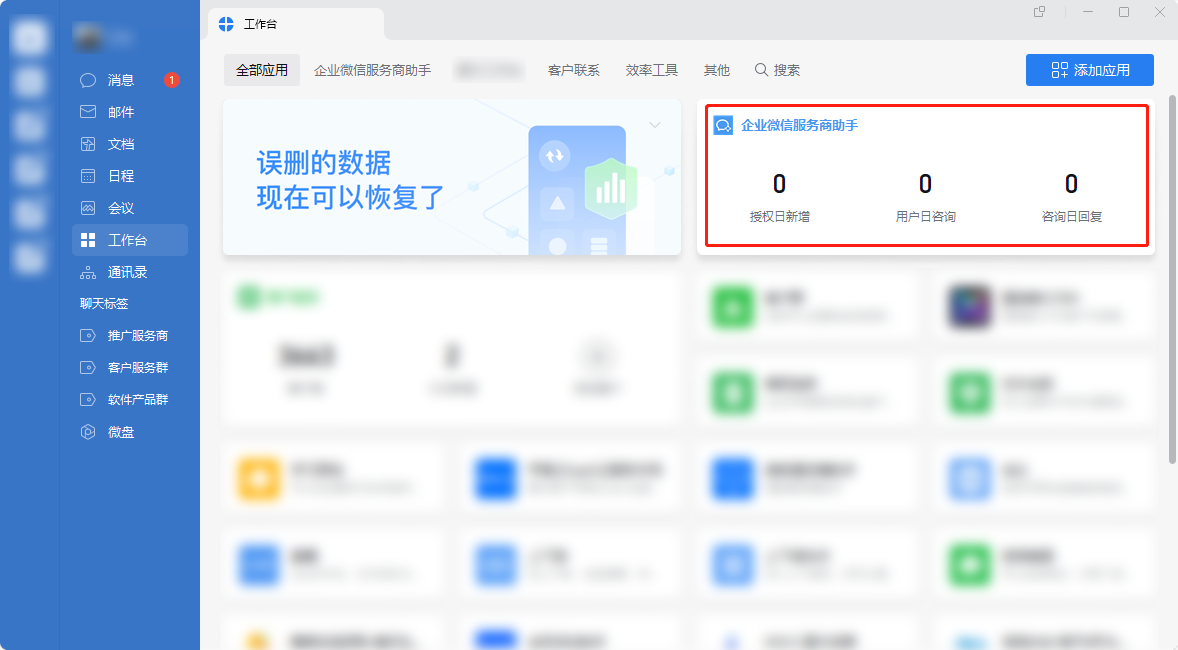Open the 文档 documents icon
The width and height of the screenshot is (1178, 650).
click(88, 144)
